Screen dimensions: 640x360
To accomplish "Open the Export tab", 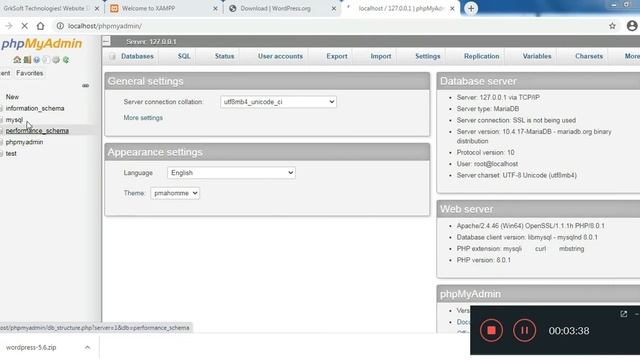I will 337,56.
